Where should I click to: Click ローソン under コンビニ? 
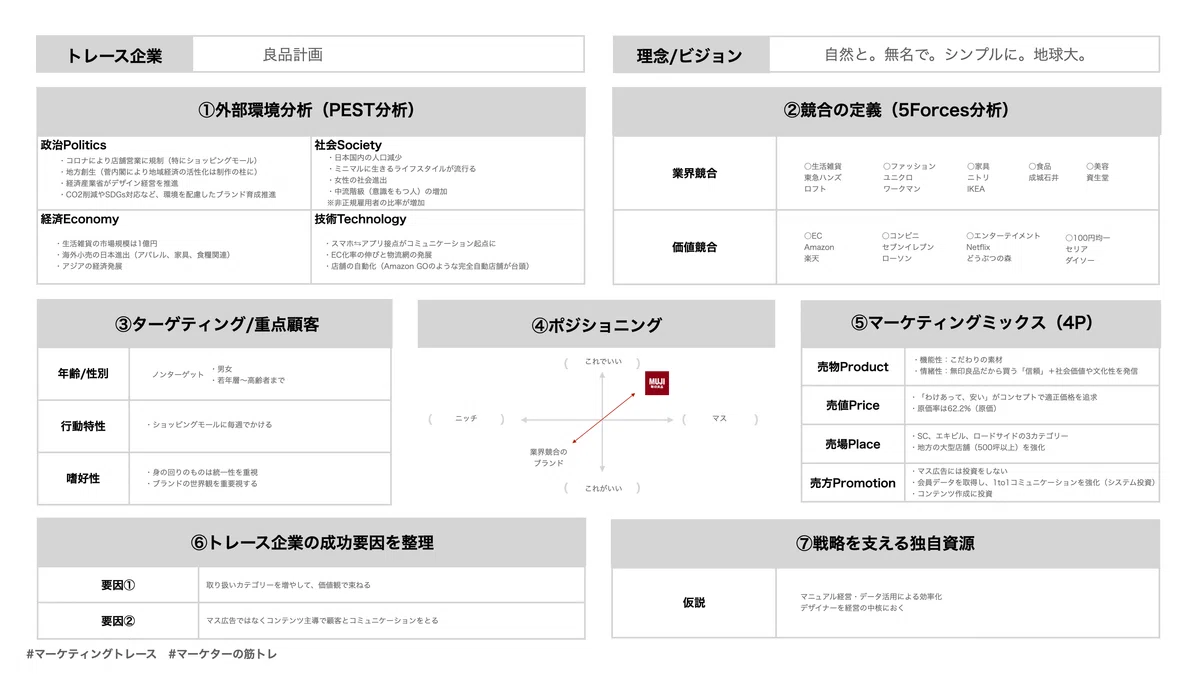coord(897,258)
